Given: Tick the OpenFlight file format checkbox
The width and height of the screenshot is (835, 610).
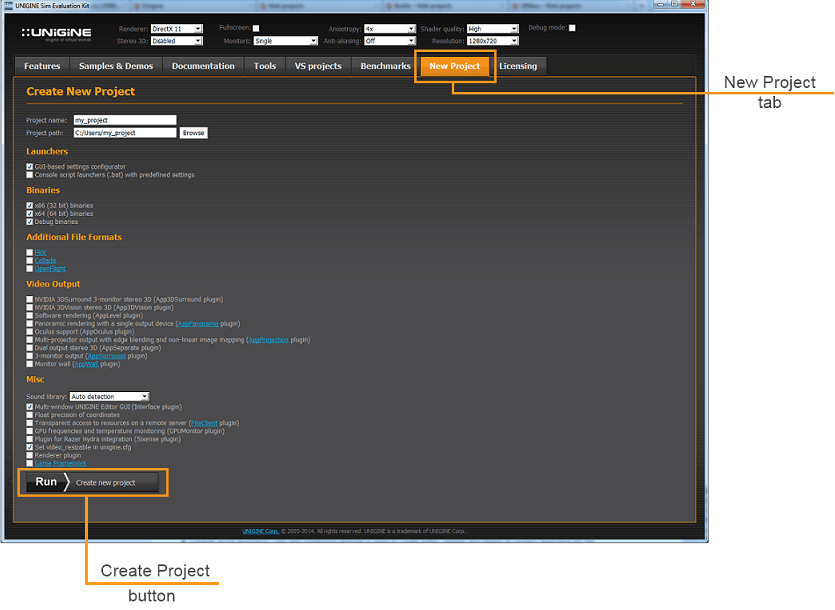Looking at the screenshot, I should pyautogui.click(x=30, y=269).
